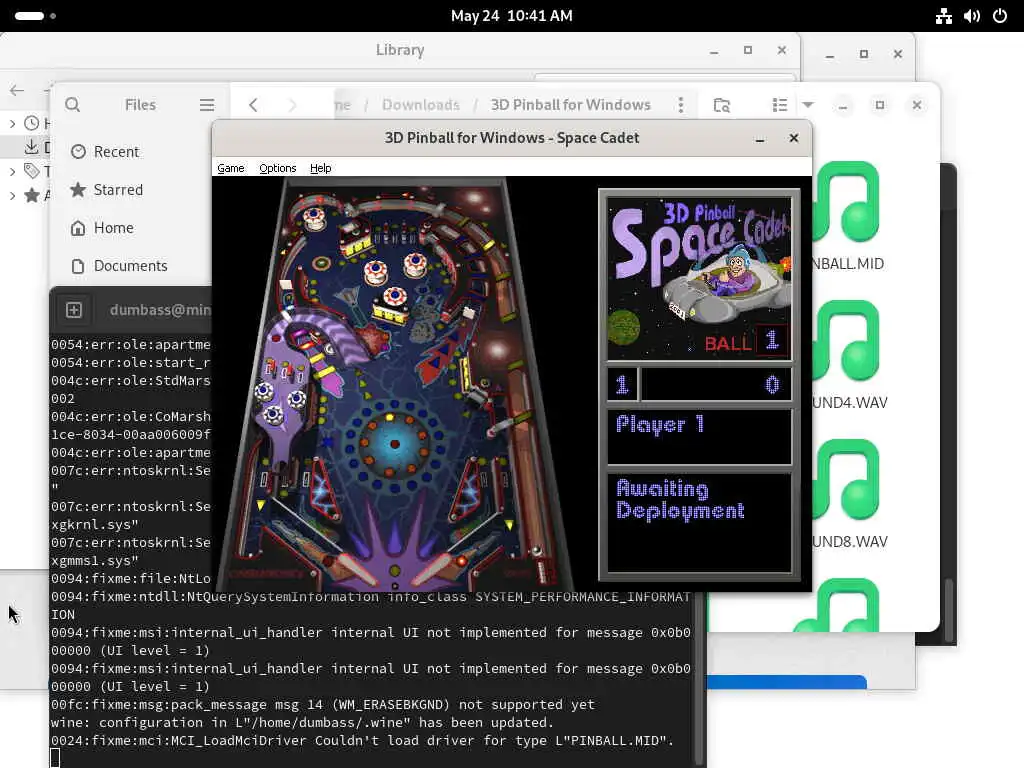Select Documents in Files sidebar
The image size is (1024, 768).
click(x=131, y=265)
